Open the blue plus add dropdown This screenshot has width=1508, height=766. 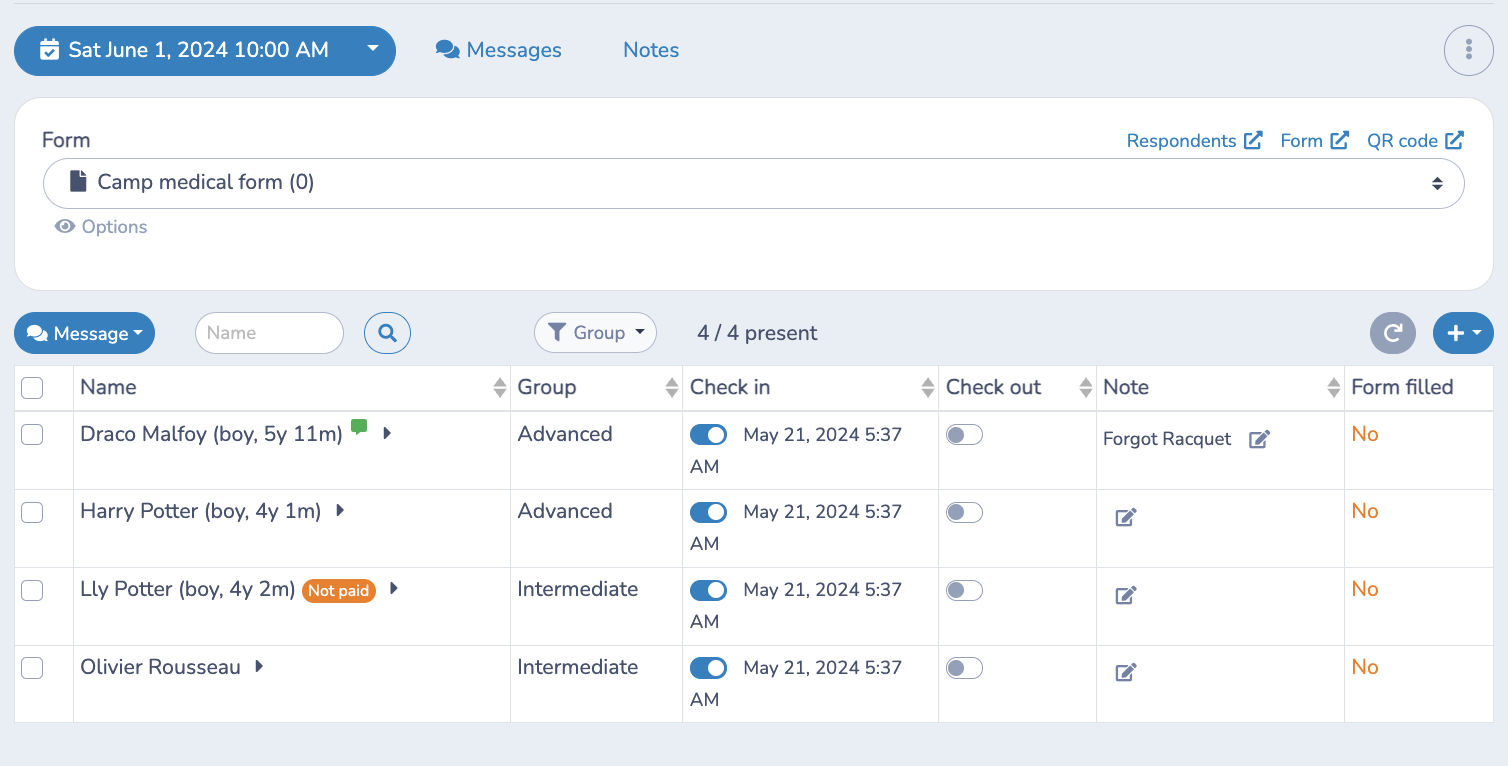[1463, 333]
